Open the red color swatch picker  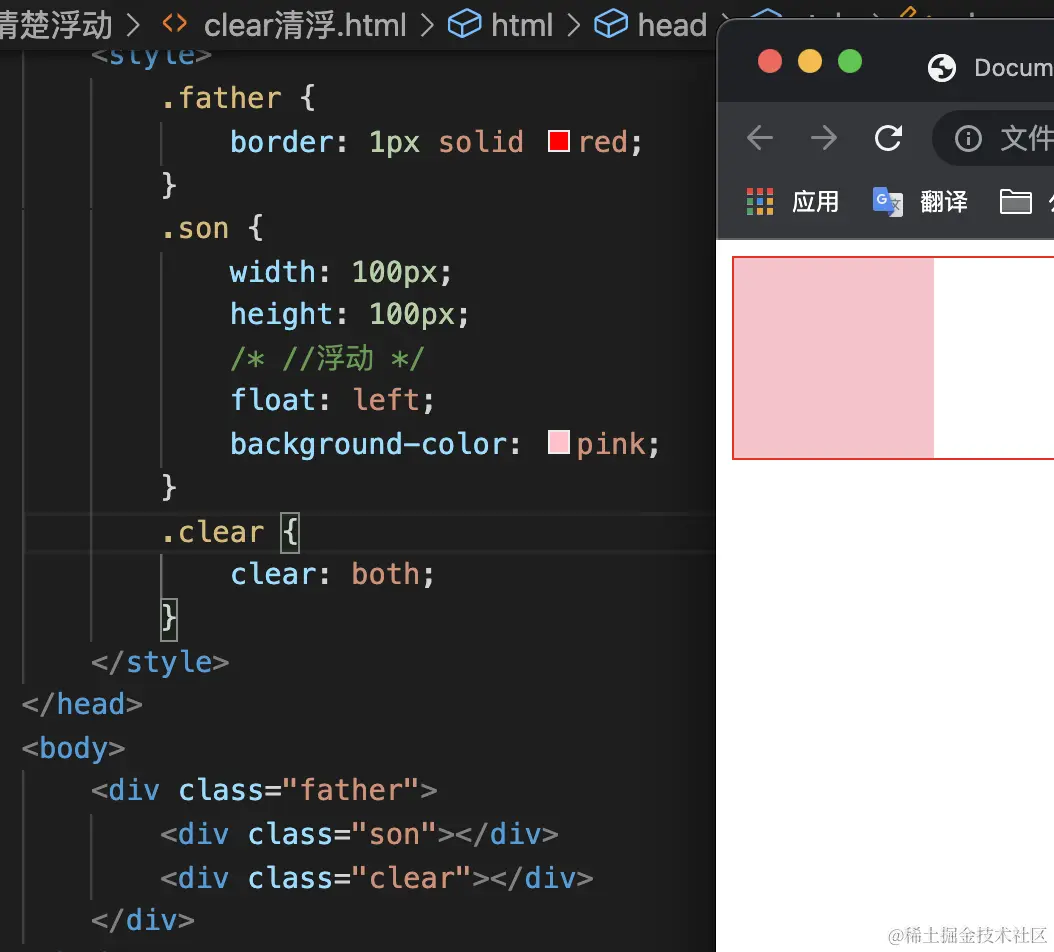(559, 141)
